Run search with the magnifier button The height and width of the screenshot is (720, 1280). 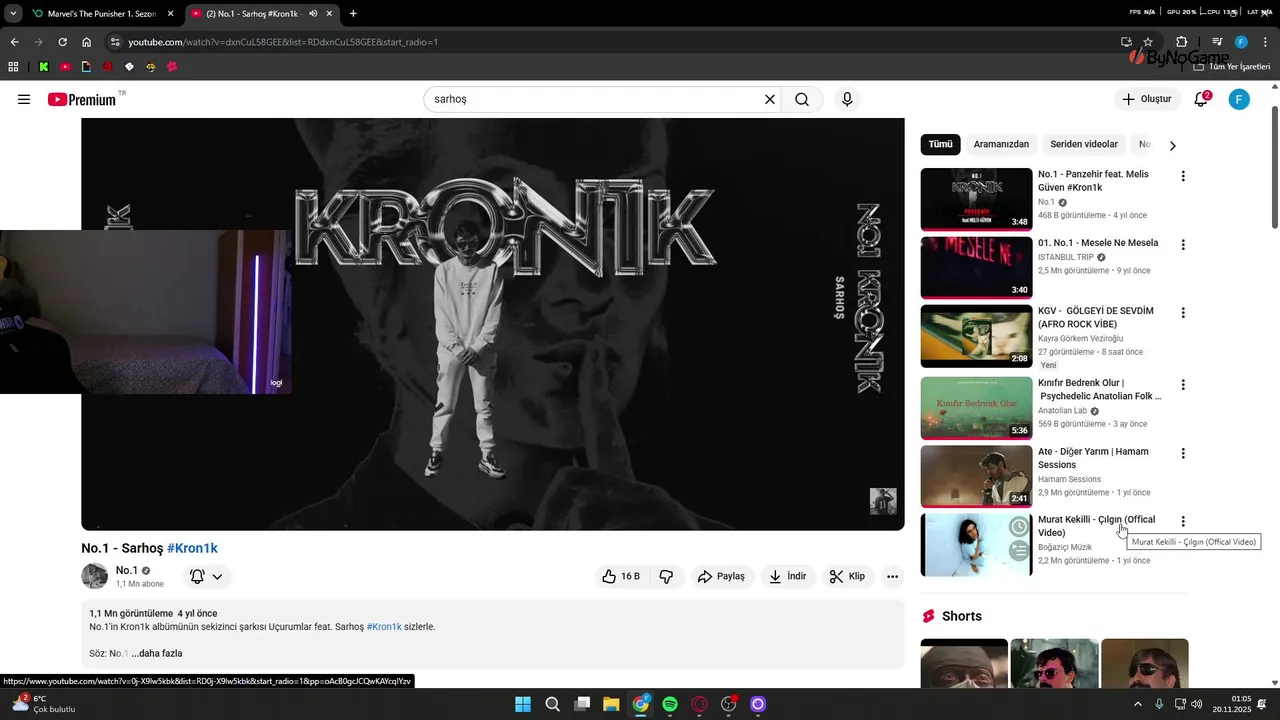802,99
